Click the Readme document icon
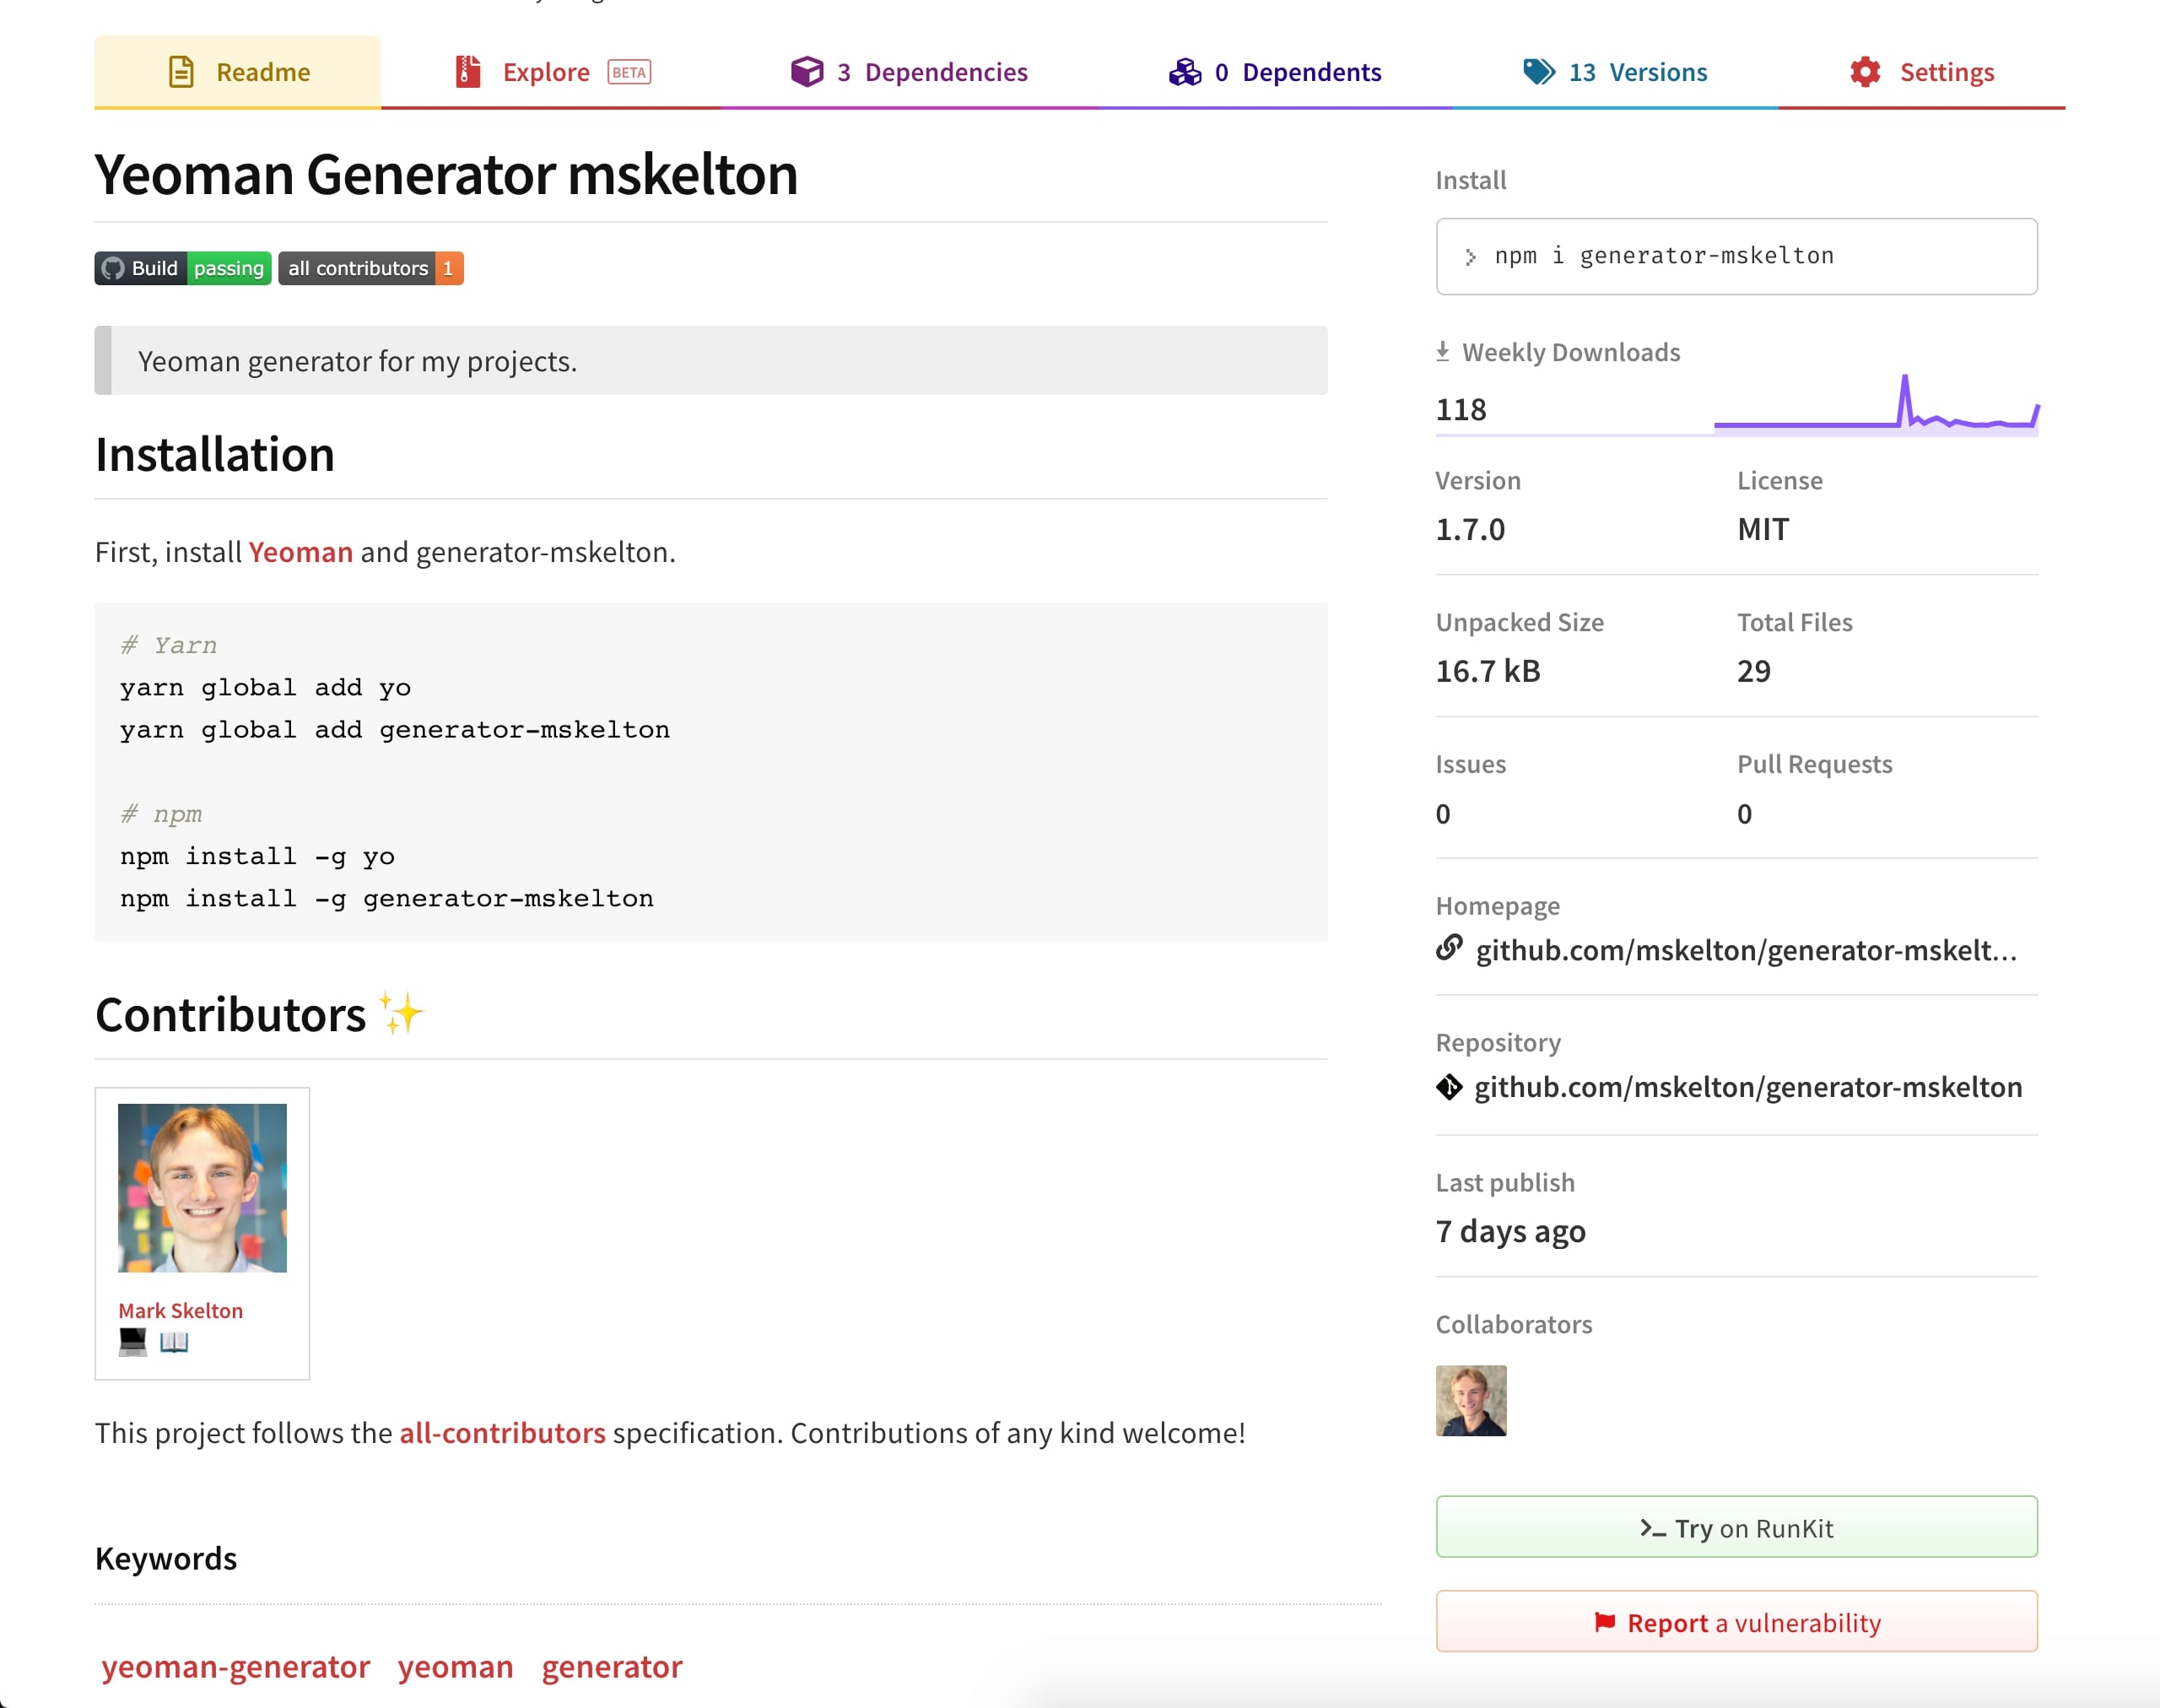The width and height of the screenshot is (2160, 1708). point(181,72)
